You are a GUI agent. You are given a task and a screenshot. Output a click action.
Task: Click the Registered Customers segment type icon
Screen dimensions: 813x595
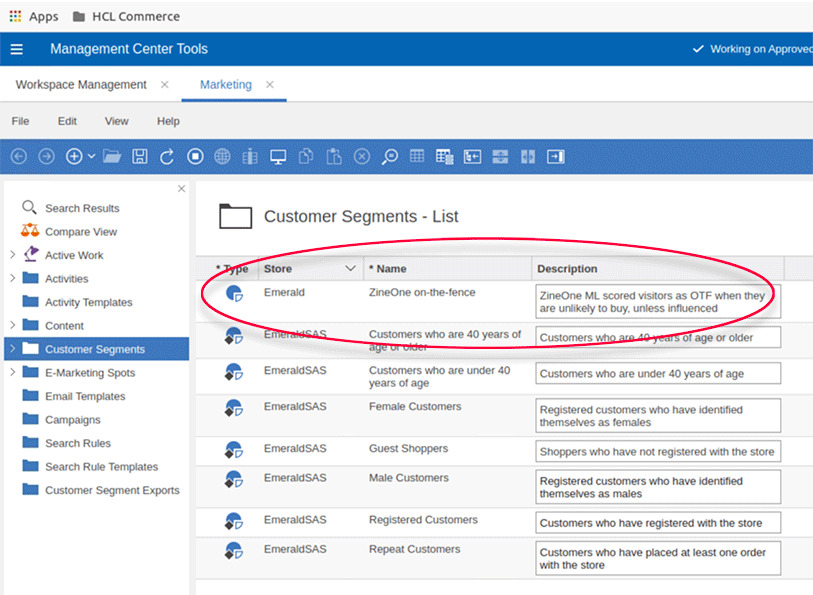click(x=234, y=521)
